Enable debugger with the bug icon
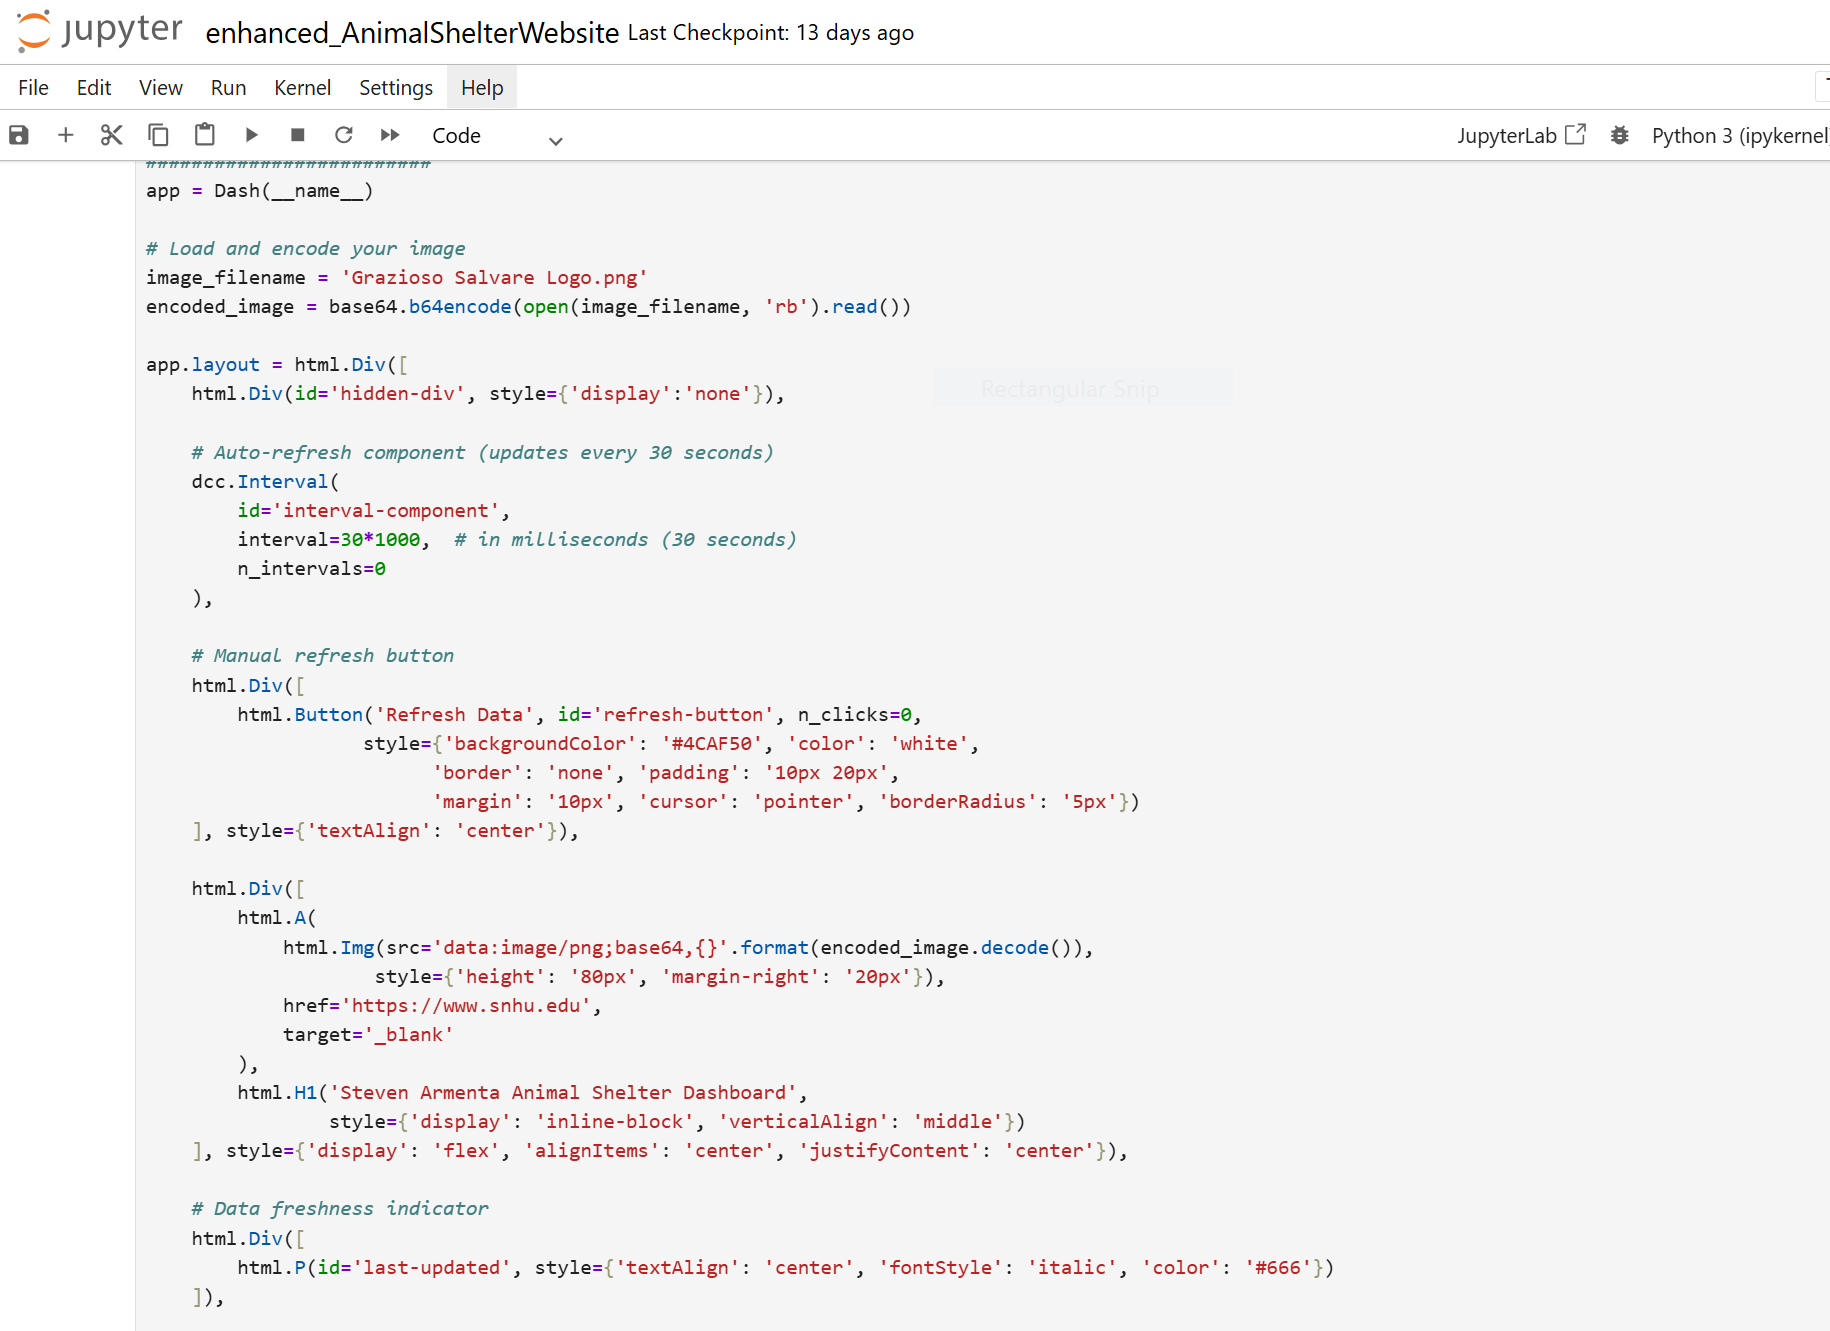 (1620, 135)
